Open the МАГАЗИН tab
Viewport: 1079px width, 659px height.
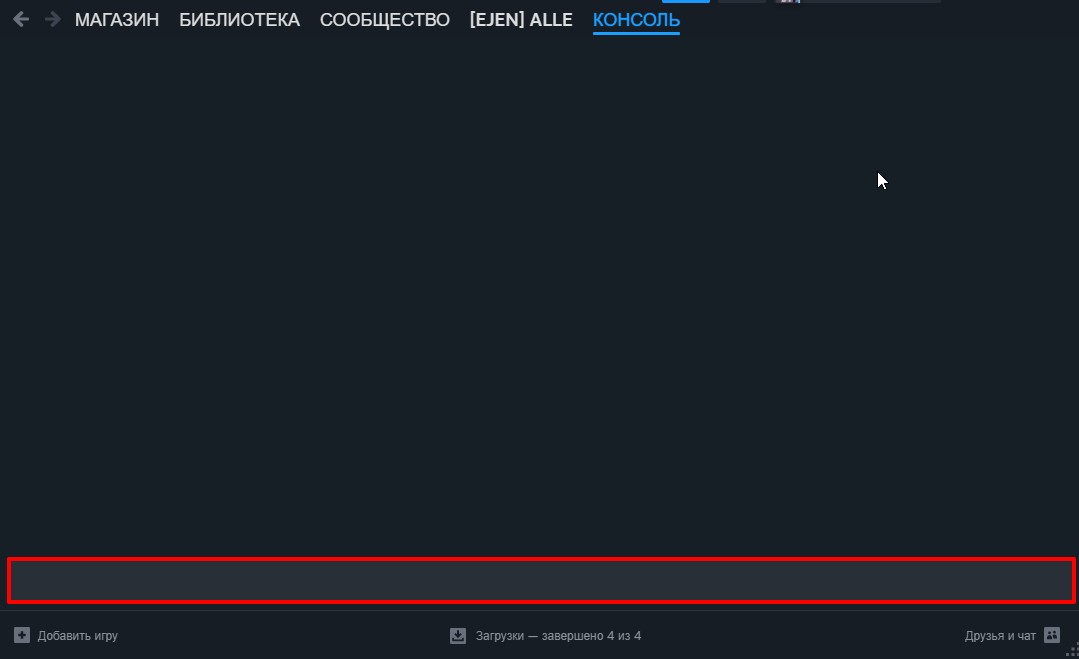click(117, 20)
